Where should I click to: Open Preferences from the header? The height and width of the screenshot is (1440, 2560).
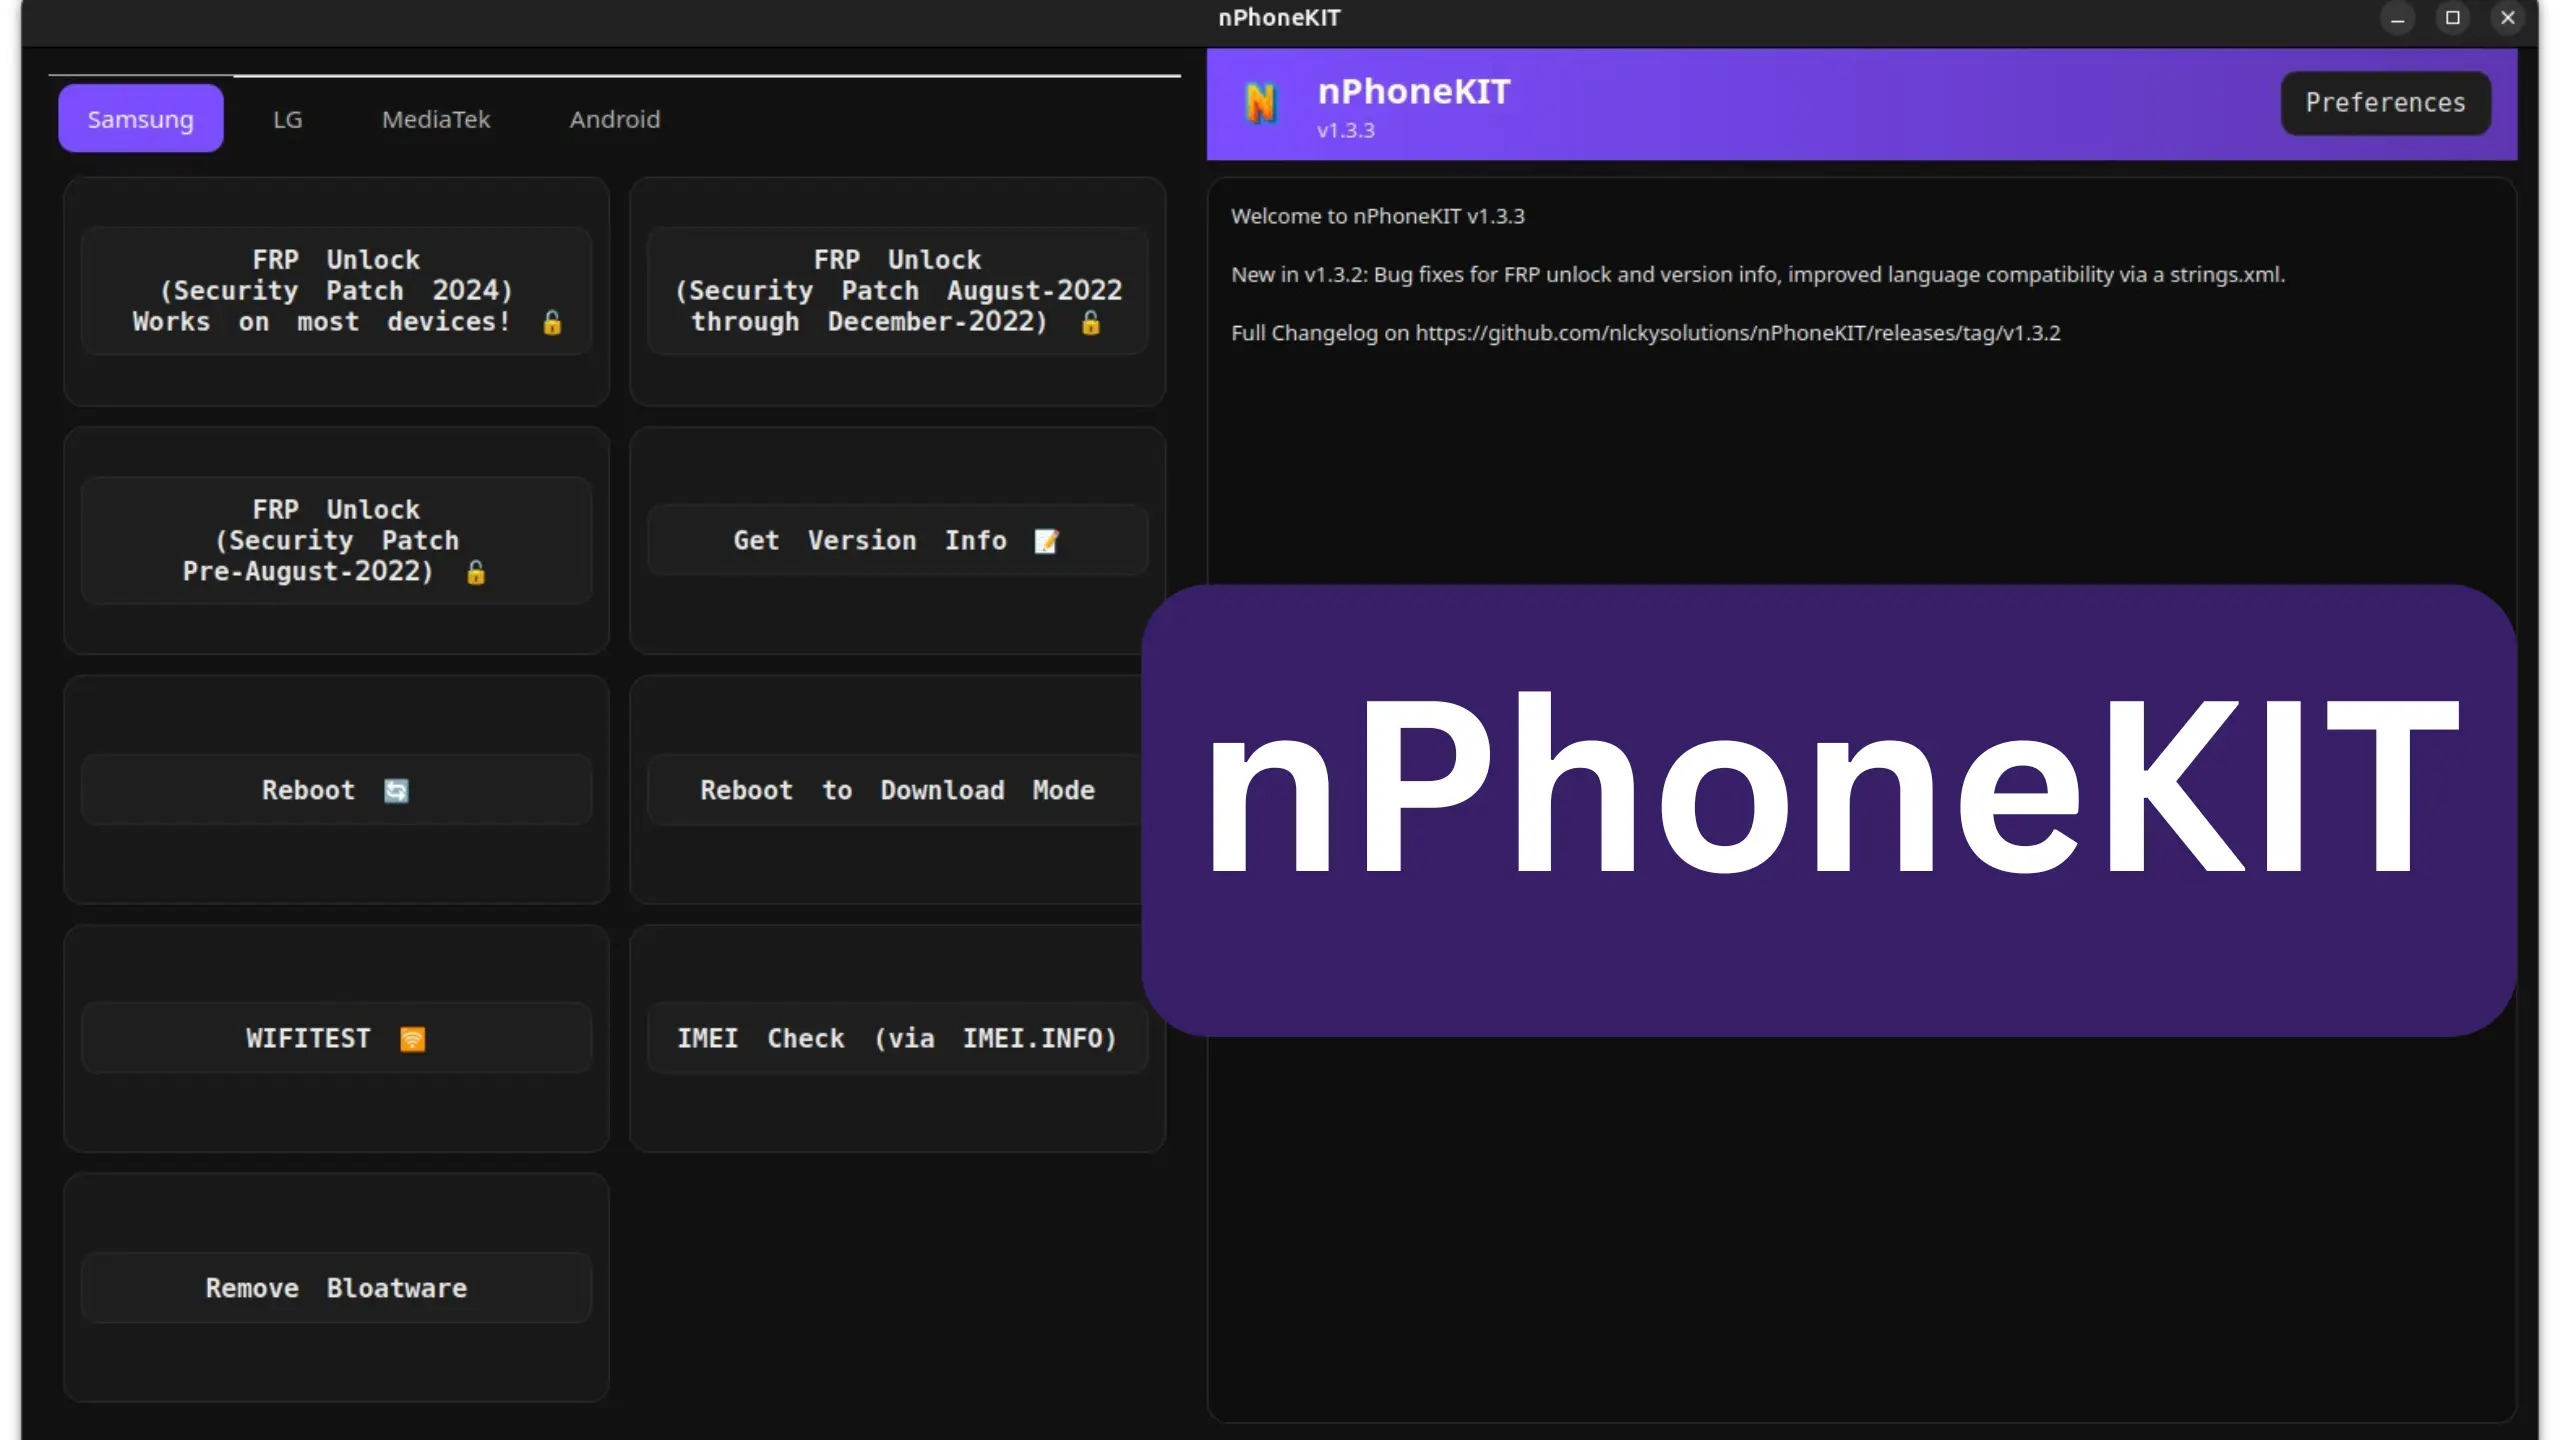(2385, 103)
